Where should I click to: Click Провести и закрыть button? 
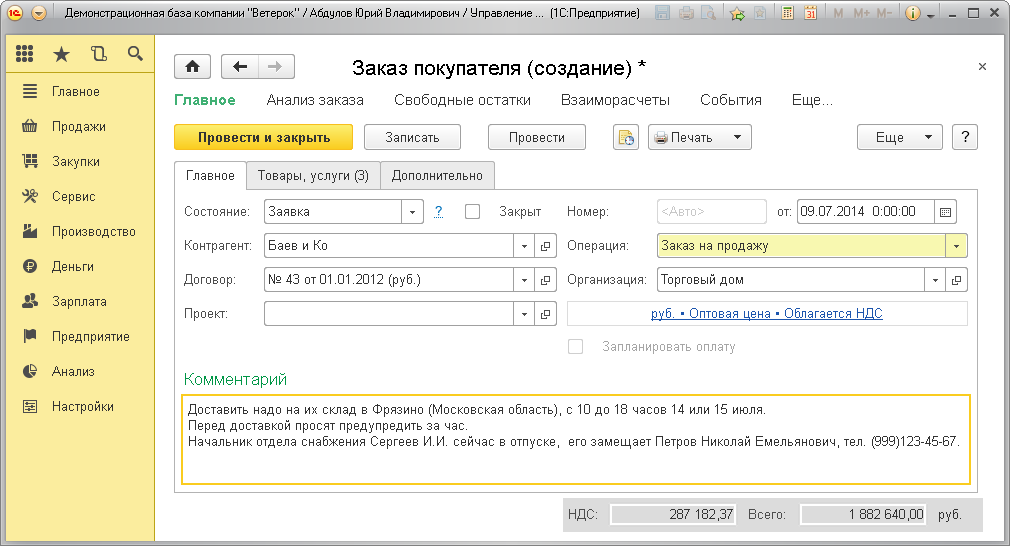coord(263,137)
